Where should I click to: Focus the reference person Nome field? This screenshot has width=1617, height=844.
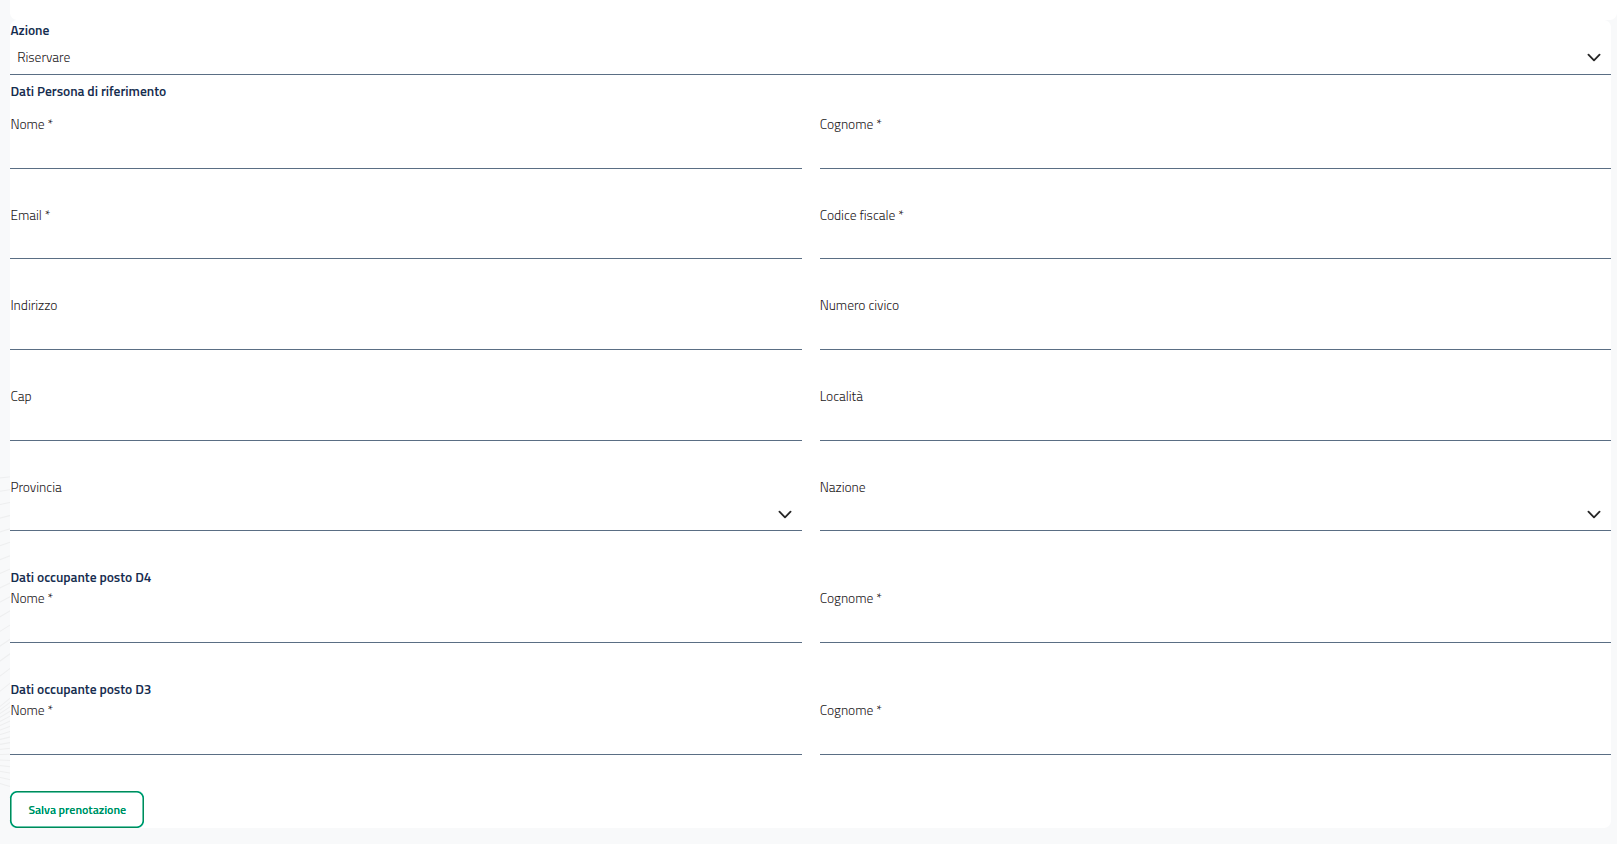(x=405, y=152)
